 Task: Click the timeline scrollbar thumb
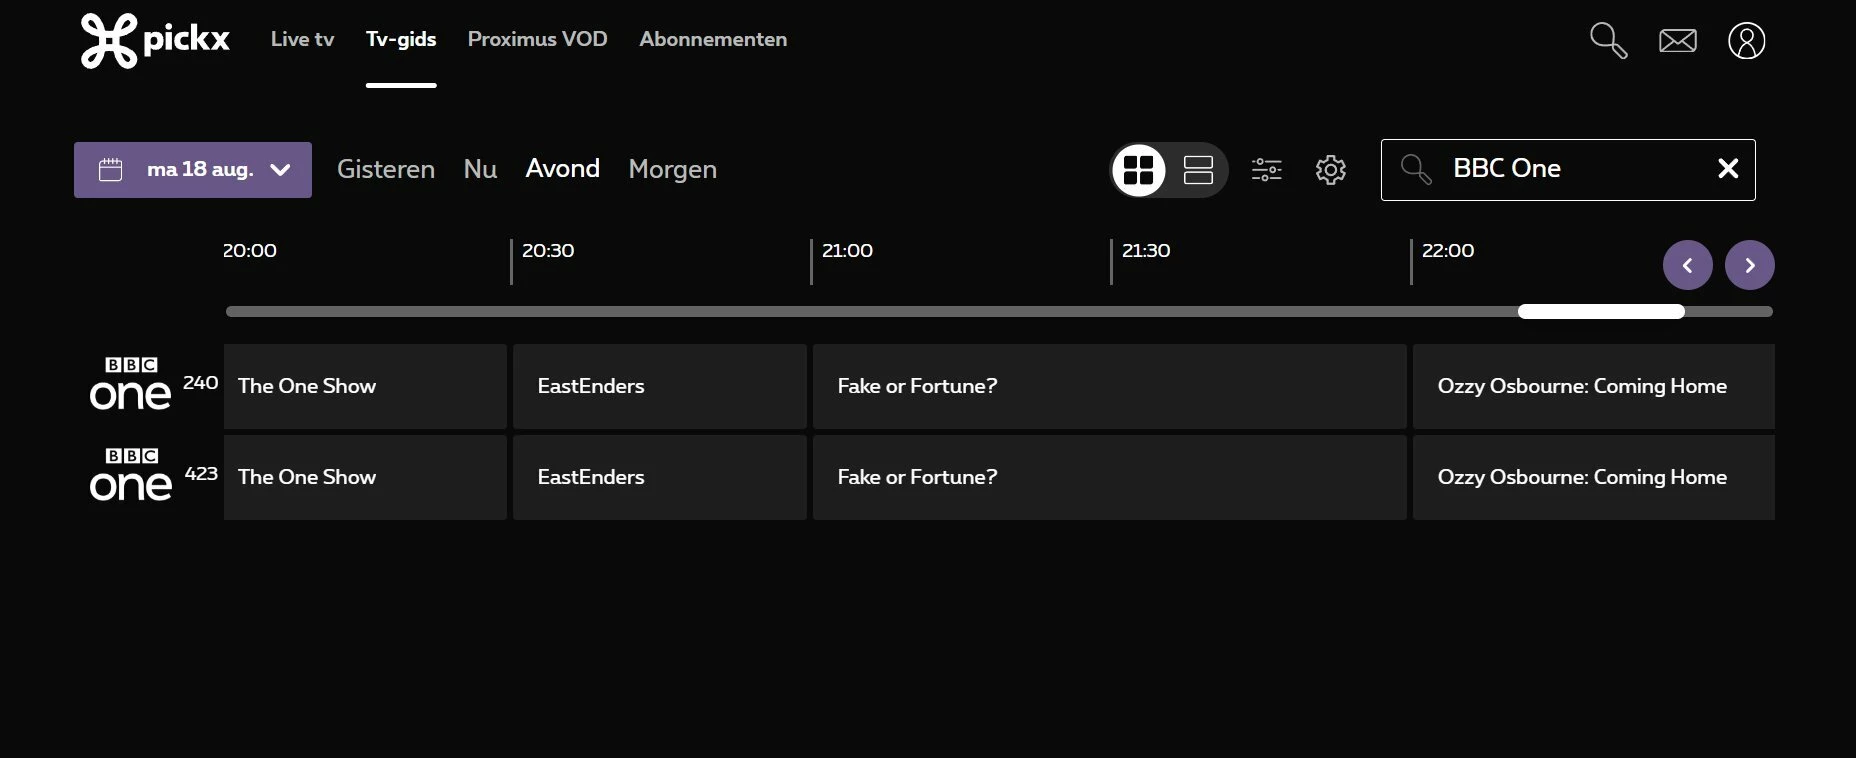click(x=1601, y=311)
